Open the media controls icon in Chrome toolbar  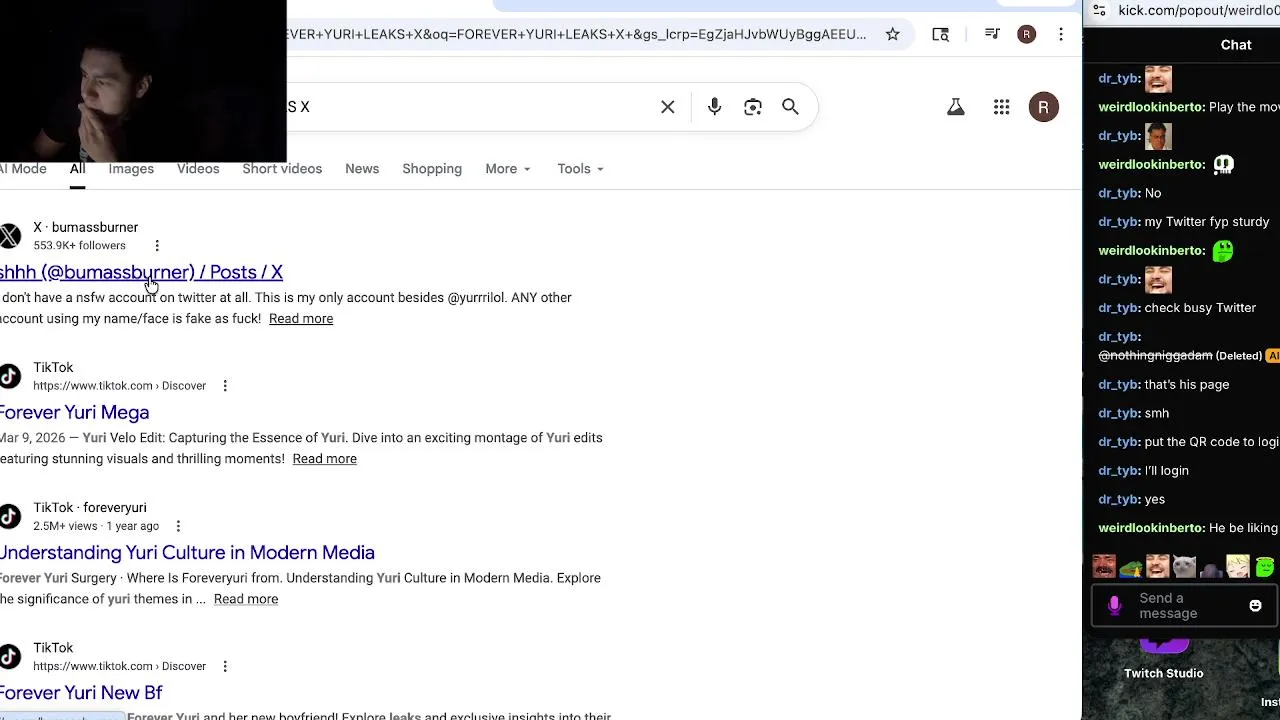coord(992,34)
